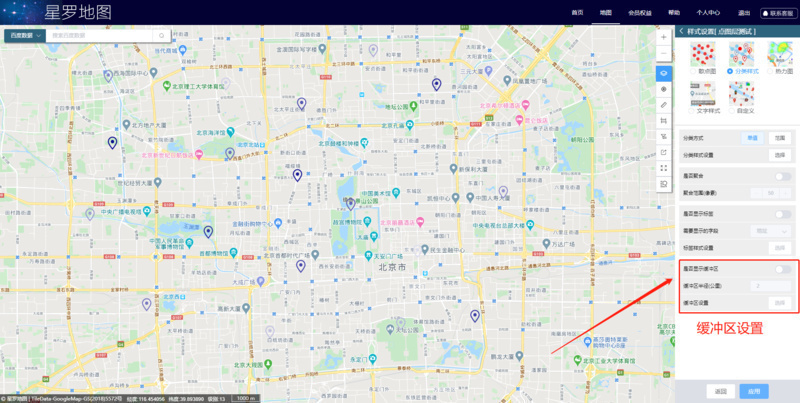Click the locate target icon in toolbar
Viewport: 800px width, 403px height.
[663, 89]
